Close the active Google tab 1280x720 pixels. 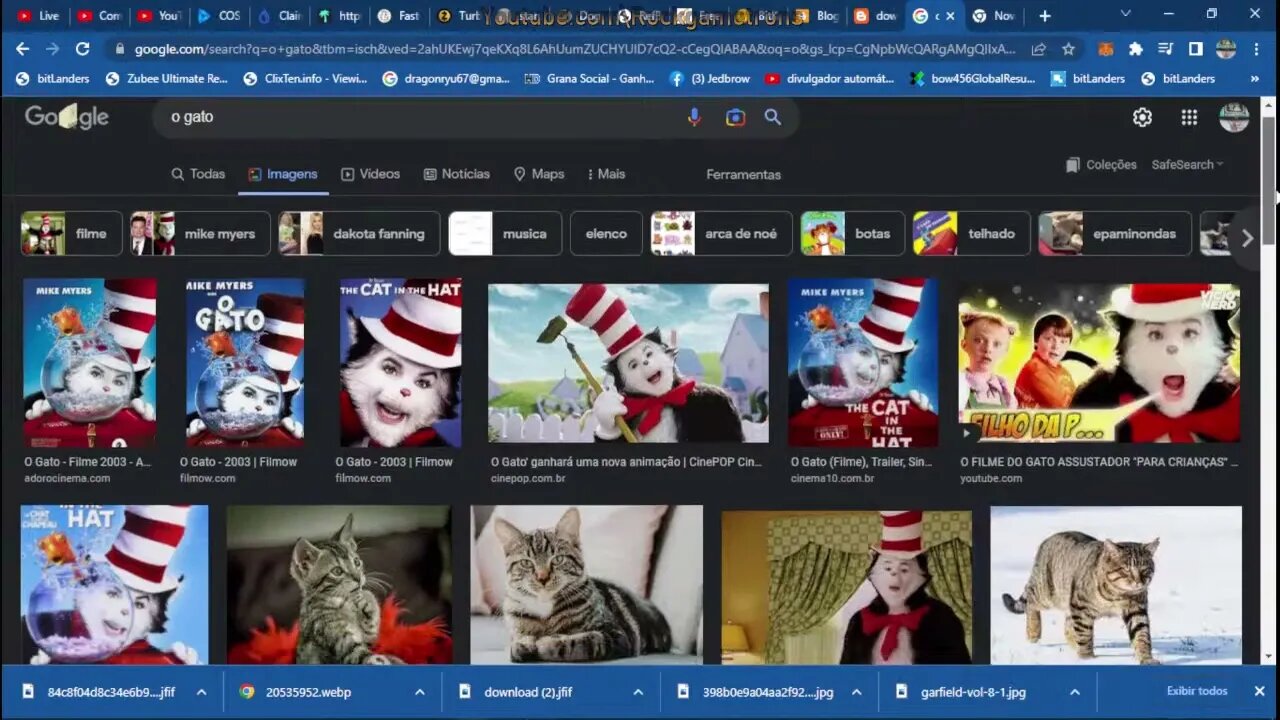[950, 16]
